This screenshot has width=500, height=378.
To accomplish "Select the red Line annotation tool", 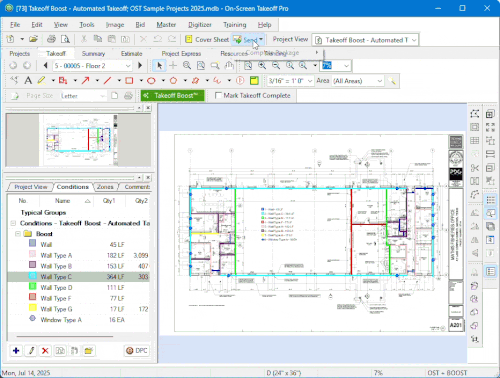I will click(107, 81).
